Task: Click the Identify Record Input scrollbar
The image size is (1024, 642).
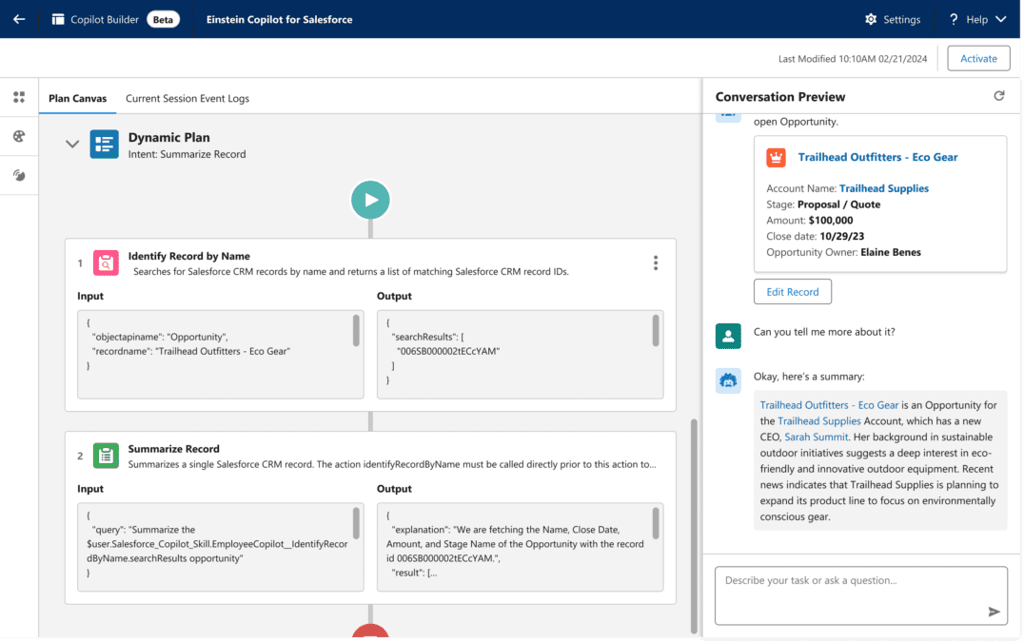Action: click(356, 330)
